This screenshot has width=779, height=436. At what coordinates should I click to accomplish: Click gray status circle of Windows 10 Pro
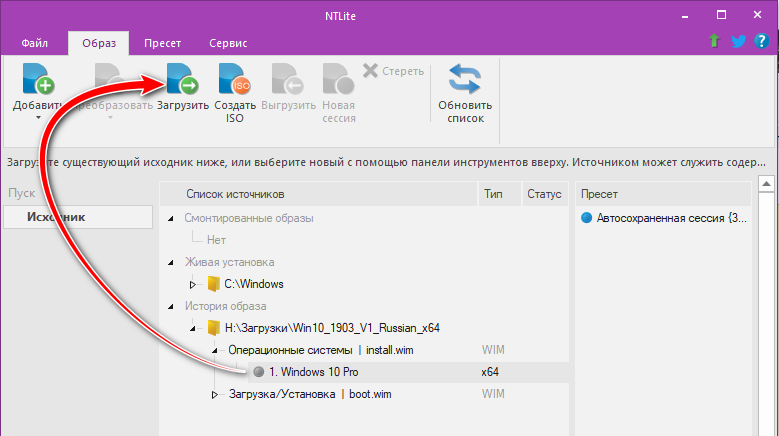258,371
